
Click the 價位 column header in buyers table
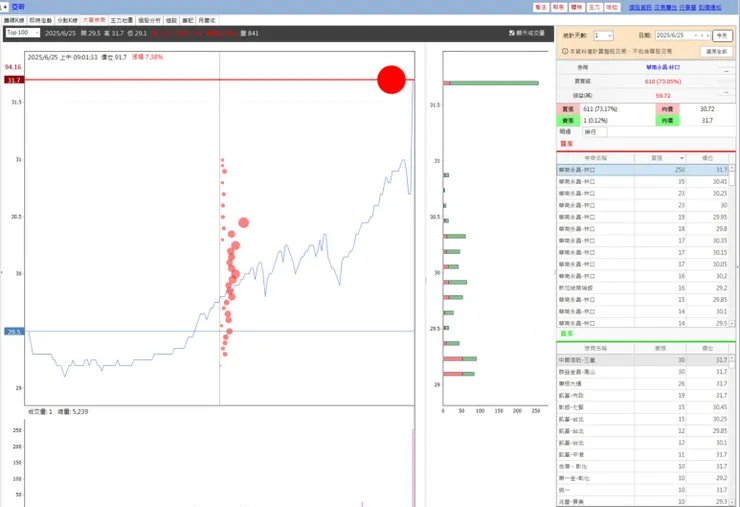(707, 158)
